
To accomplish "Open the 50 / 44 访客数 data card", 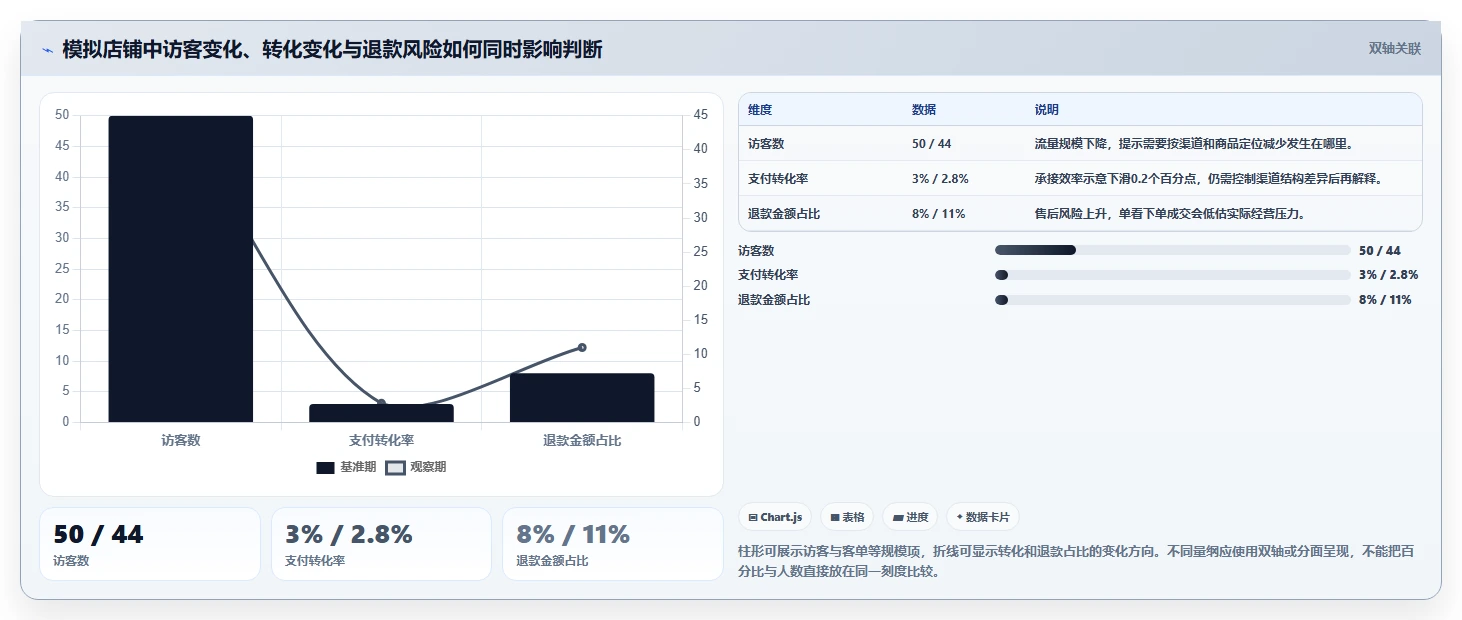I will pos(150,544).
